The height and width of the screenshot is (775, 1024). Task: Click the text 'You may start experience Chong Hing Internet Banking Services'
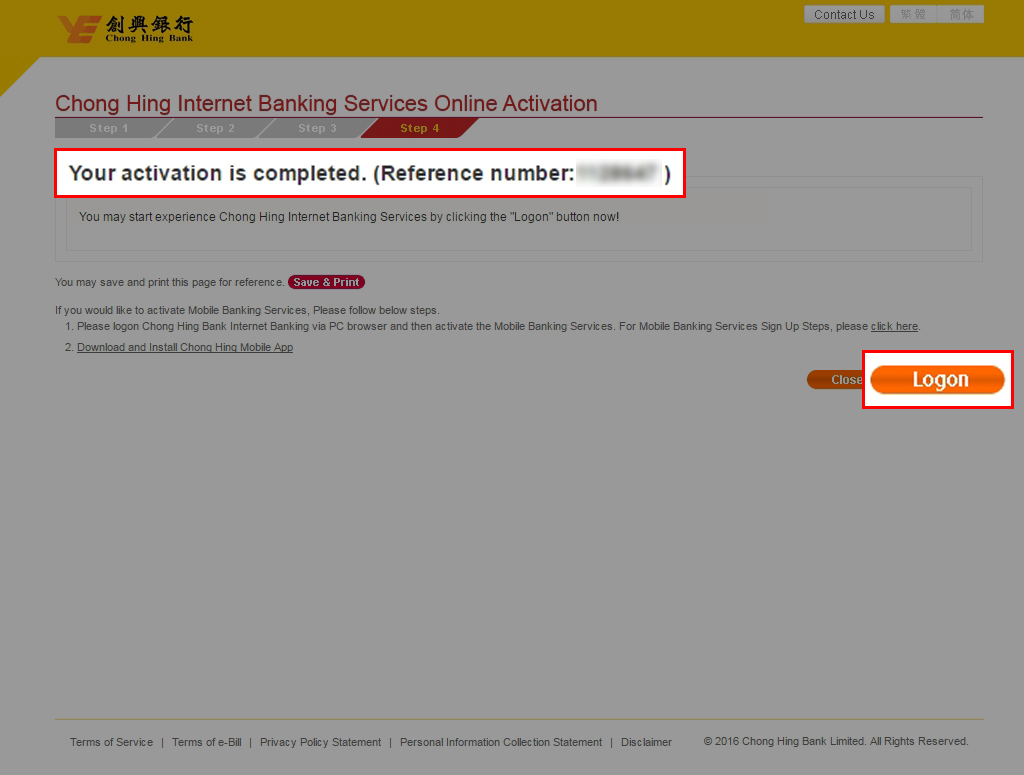[349, 217]
